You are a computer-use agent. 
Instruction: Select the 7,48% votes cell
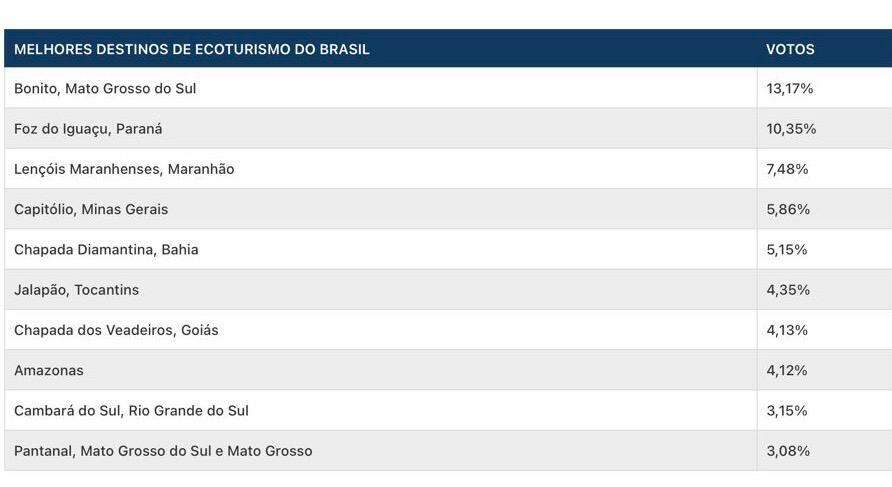pyautogui.click(x=787, y=169)
